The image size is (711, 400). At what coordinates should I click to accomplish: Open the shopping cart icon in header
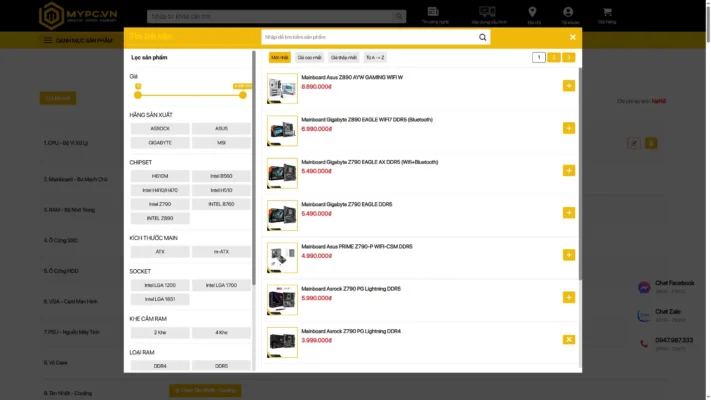click(607, 12)
